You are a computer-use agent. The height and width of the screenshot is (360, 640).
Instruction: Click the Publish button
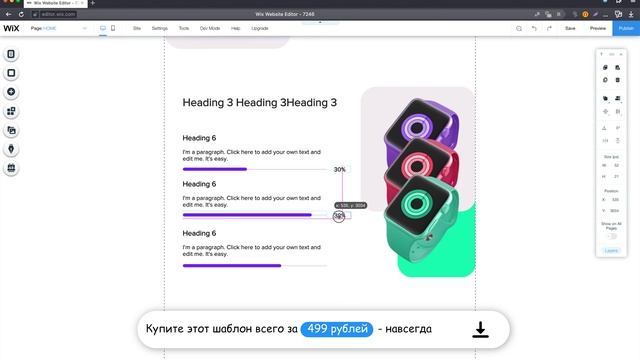(x=626, y=28)
